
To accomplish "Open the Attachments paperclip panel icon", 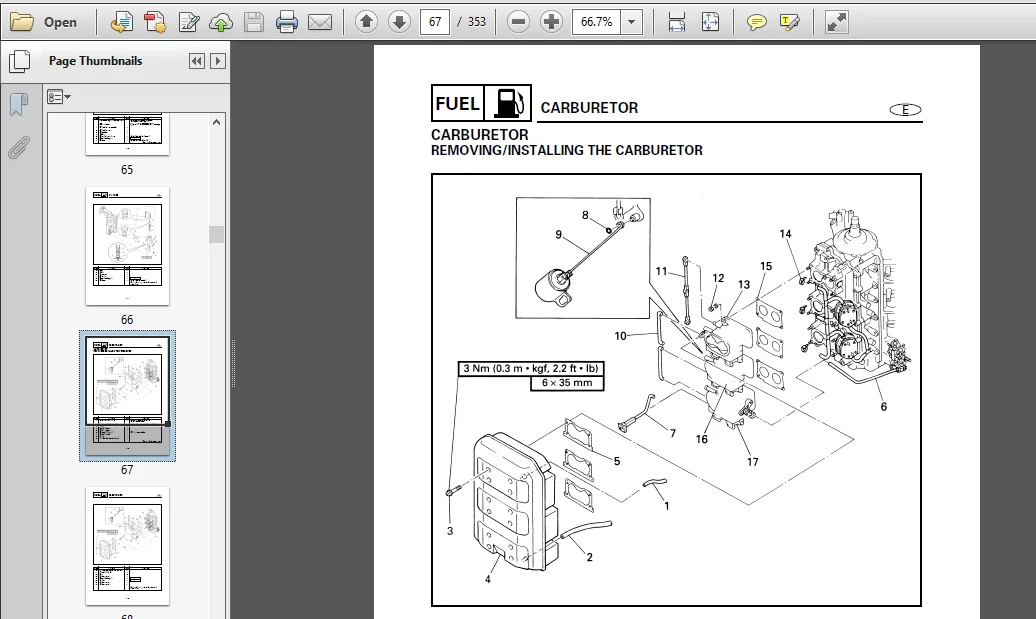I will click(18, 148).
